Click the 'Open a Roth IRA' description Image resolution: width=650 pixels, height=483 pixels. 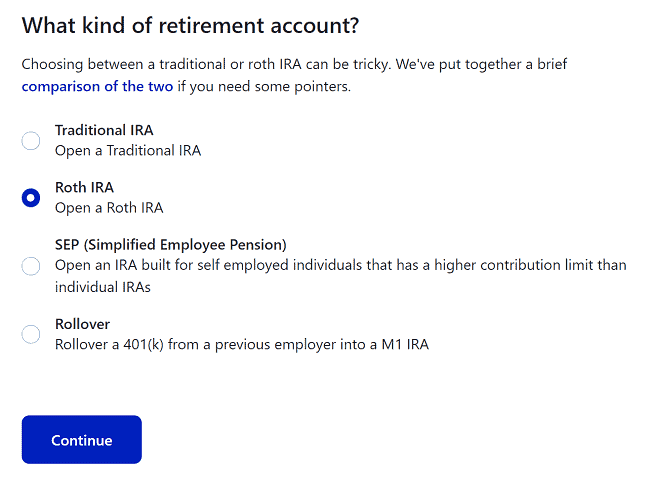[x=109, y=208]
